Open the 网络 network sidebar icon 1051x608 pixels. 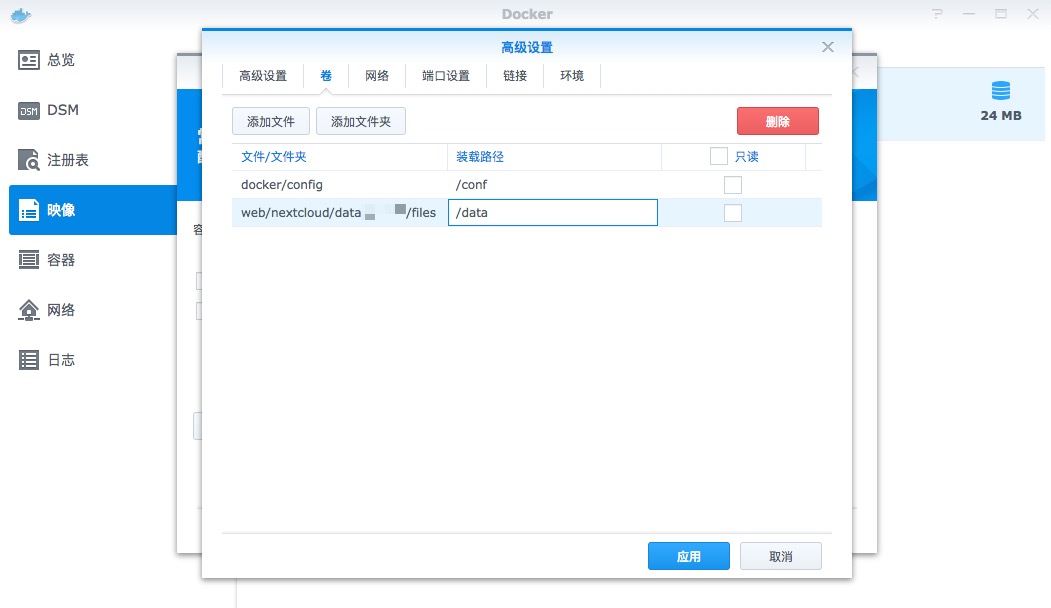(x=29, y=310)
